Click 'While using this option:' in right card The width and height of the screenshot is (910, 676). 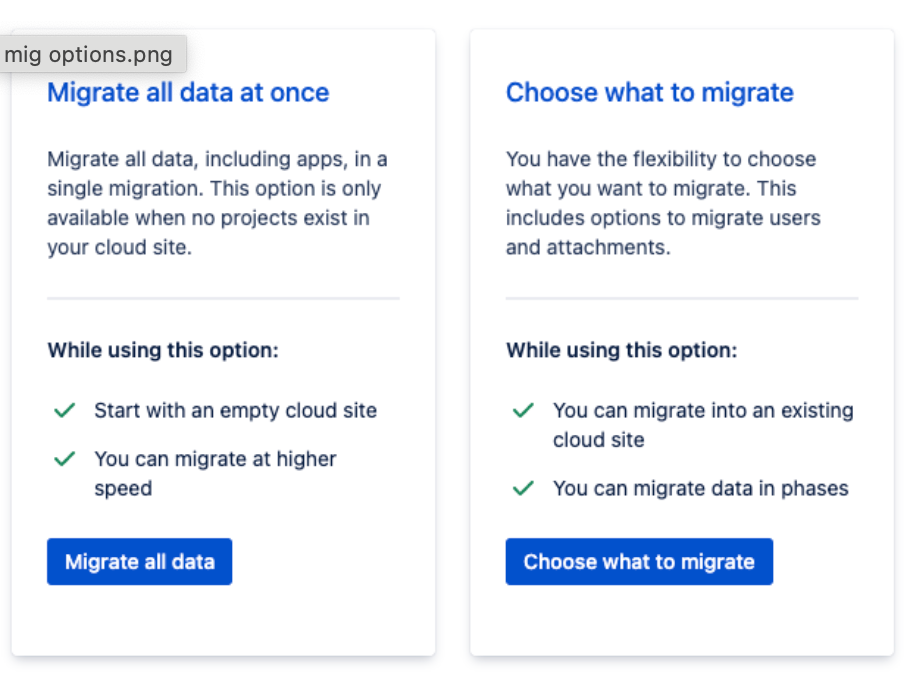coord(622,350)
